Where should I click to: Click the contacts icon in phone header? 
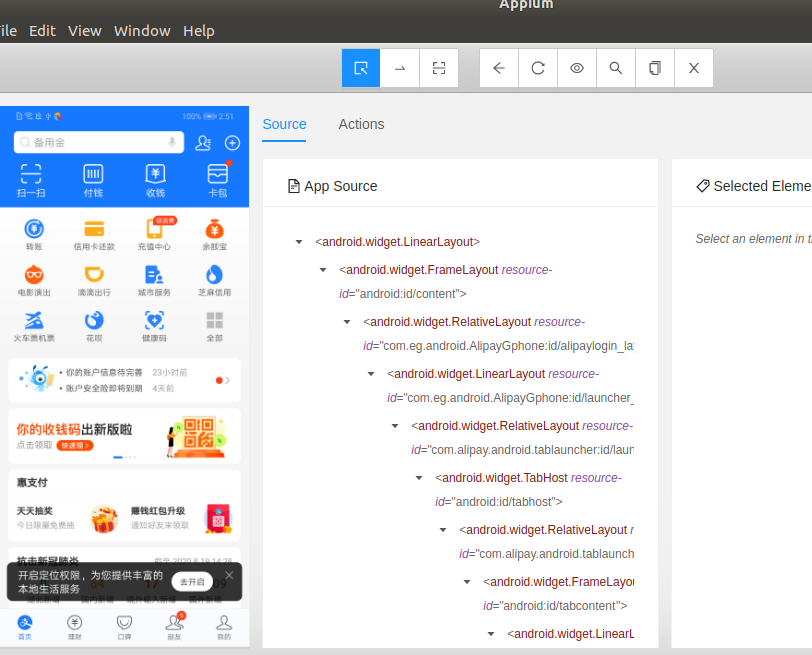click(203, 143)
